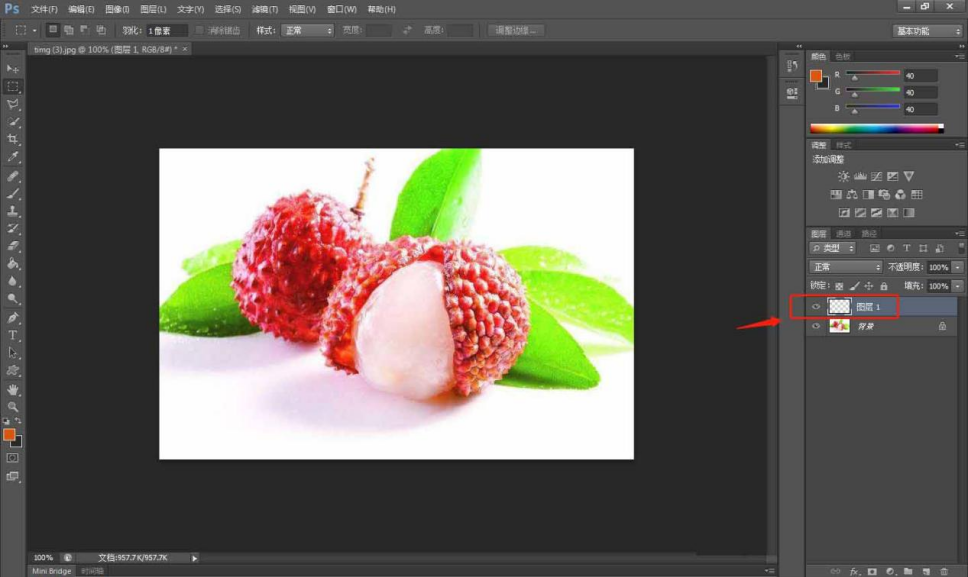
Task: Select the Hand tool
Action: 13,389
